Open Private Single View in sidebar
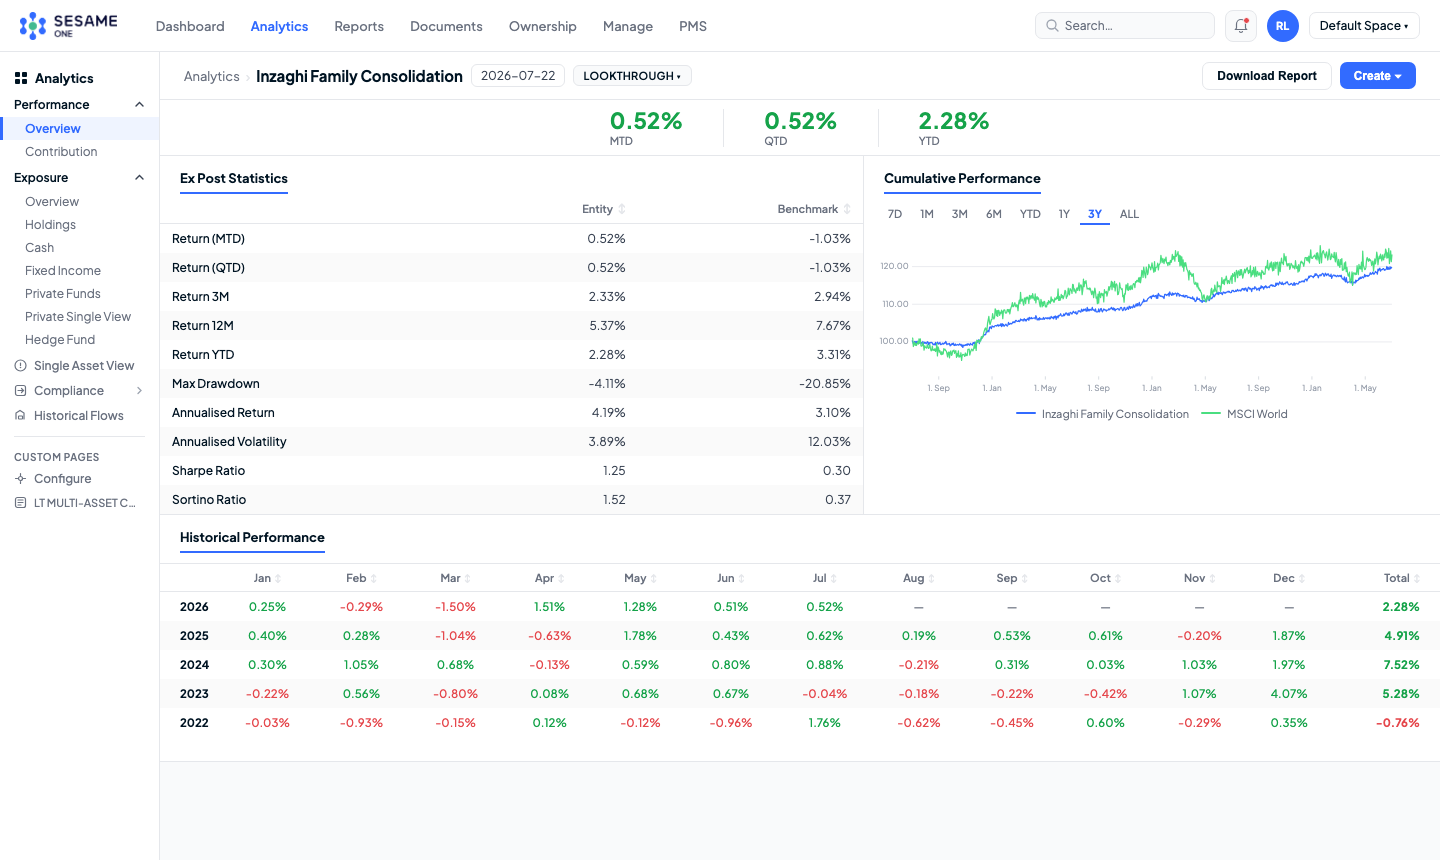1440x860 pixels. [80, 317]
